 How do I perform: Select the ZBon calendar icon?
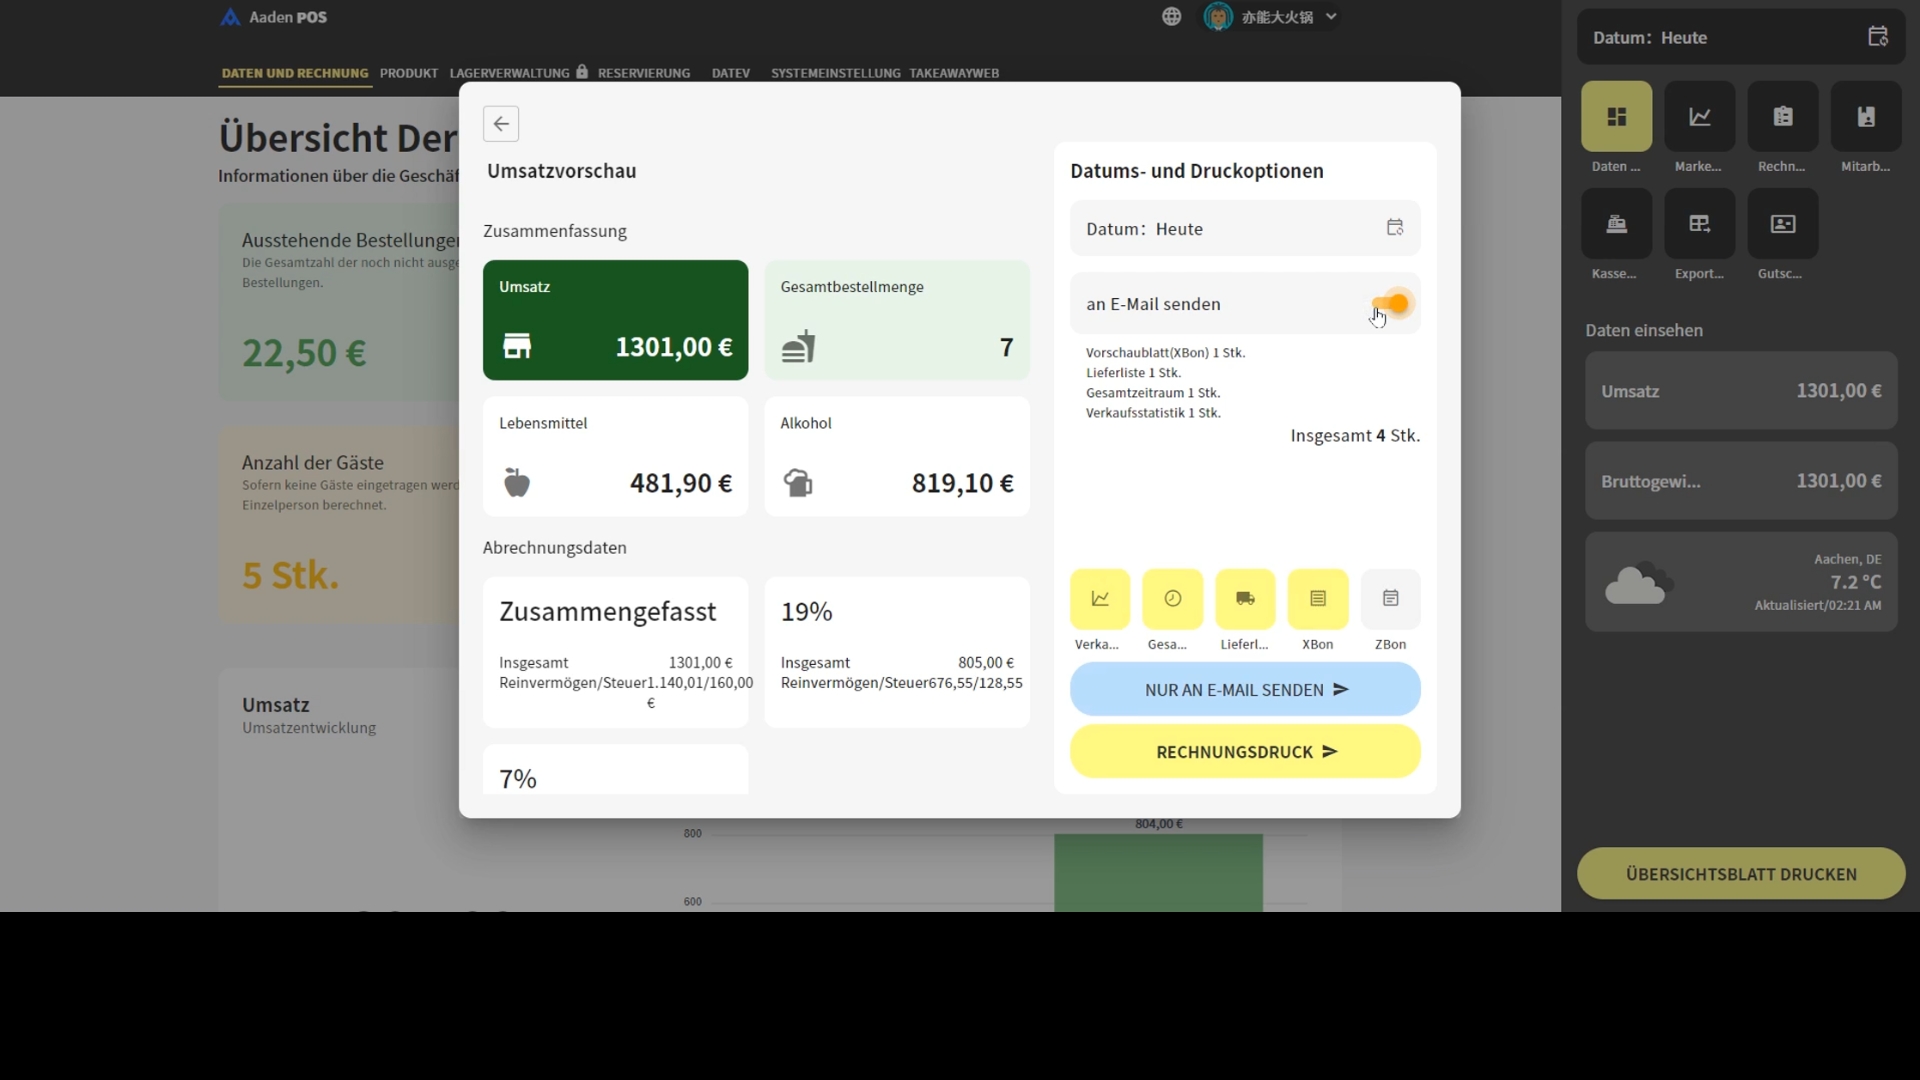[1390, 599]
